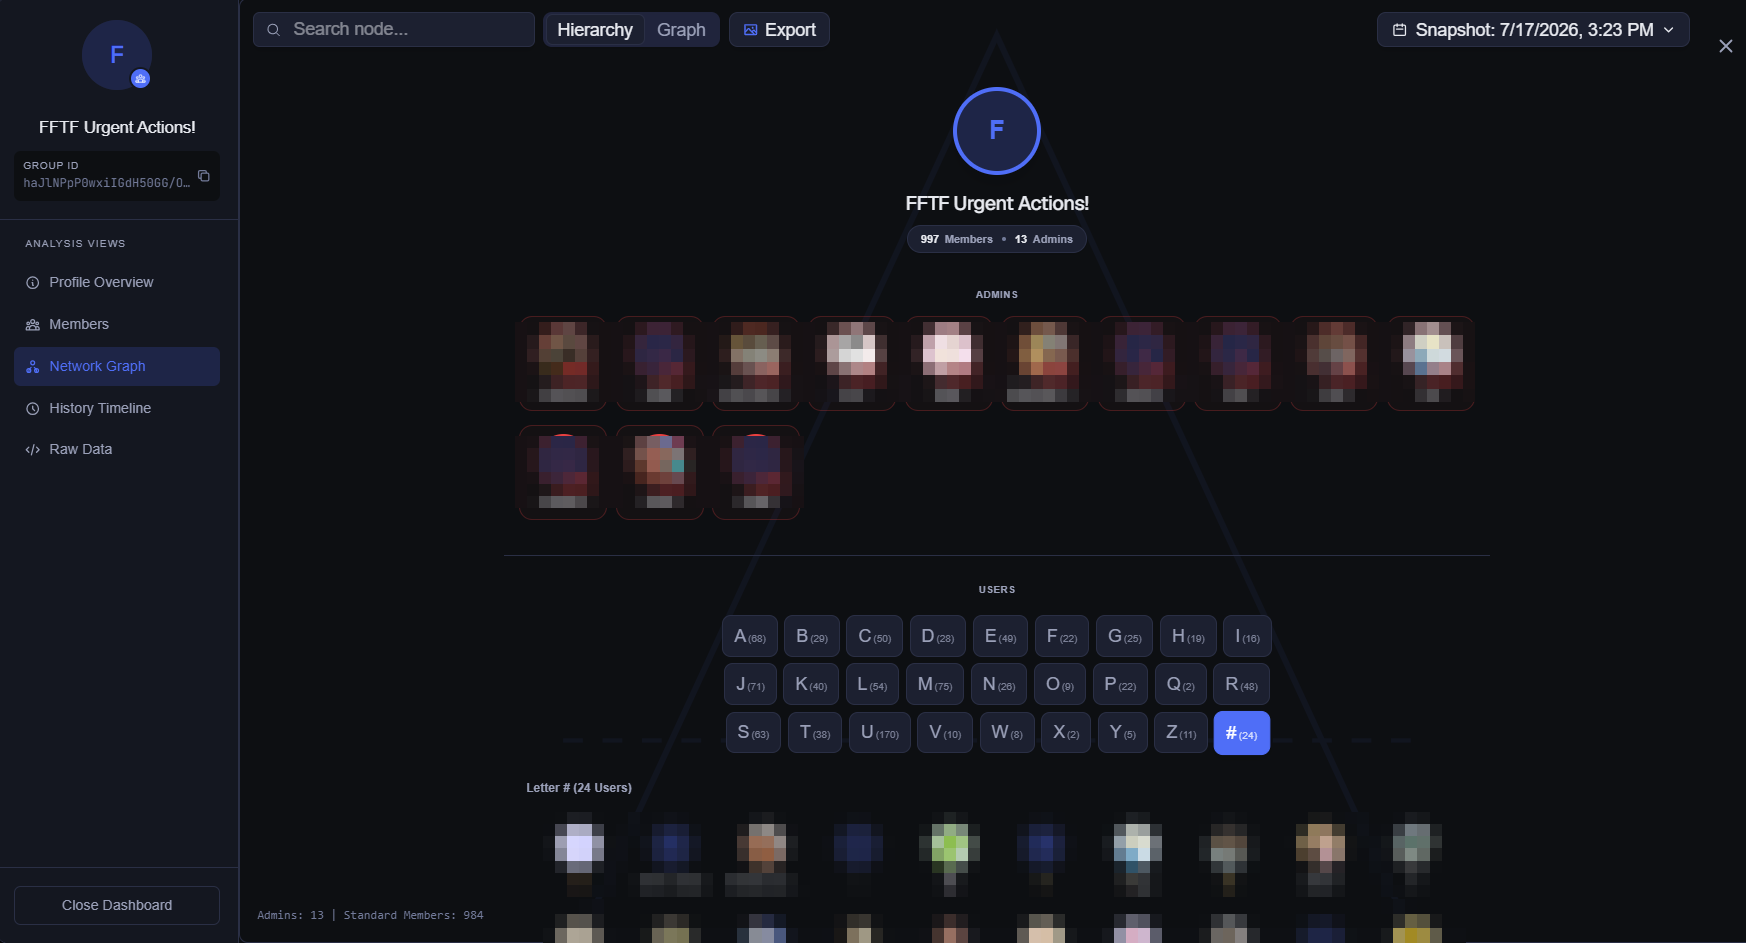This screenshot has width=1746, height=943.
Task: Copy the Group ID to clipboard
Action: [204, 176]
